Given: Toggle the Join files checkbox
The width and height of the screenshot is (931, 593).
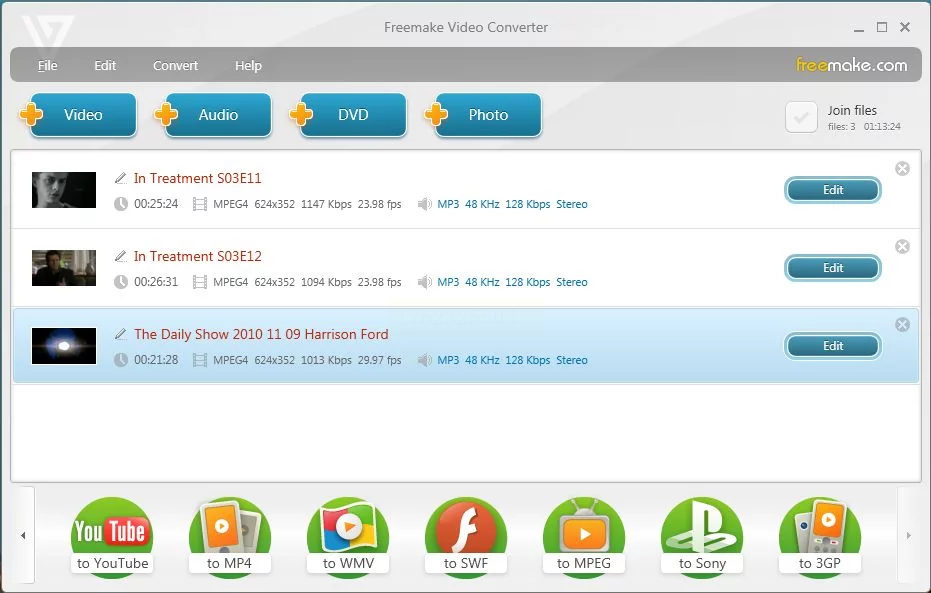Looking at the screenshot, I should [x=801, y=117].
